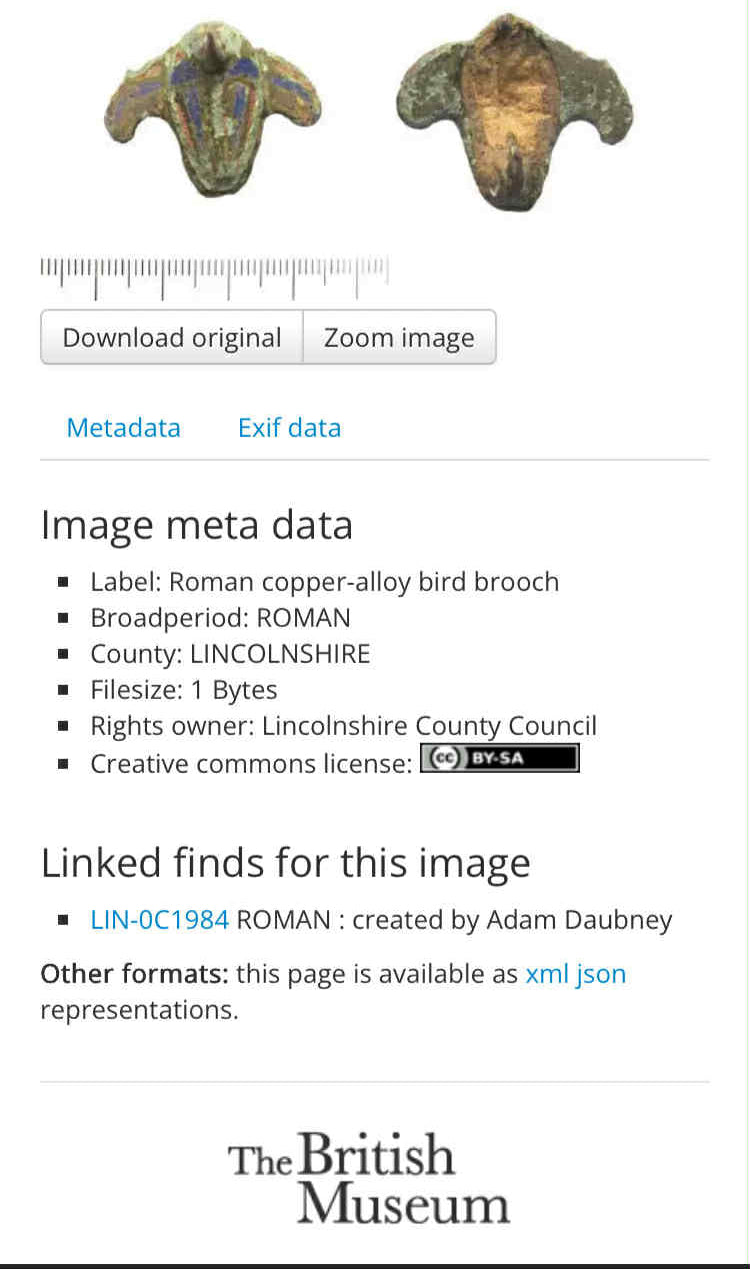Click the scale ruler below the brooch

(x=214, y=278)
